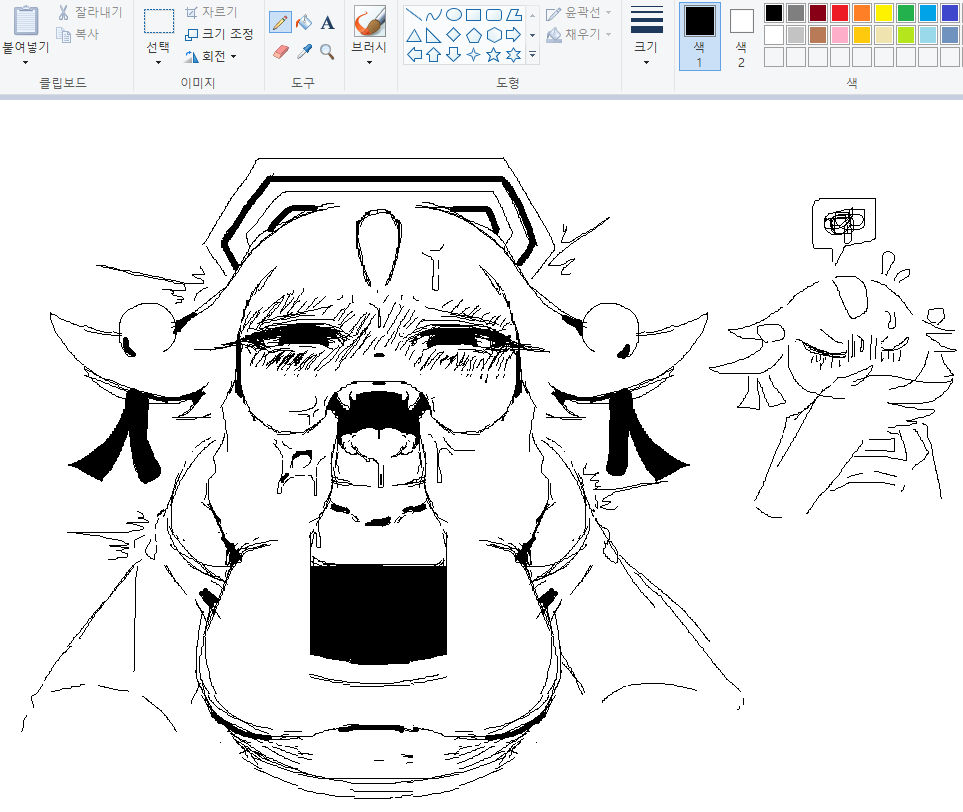The image size is (963, 812).
Task: Click the Brushes icon
Action: tap(370, 22)
